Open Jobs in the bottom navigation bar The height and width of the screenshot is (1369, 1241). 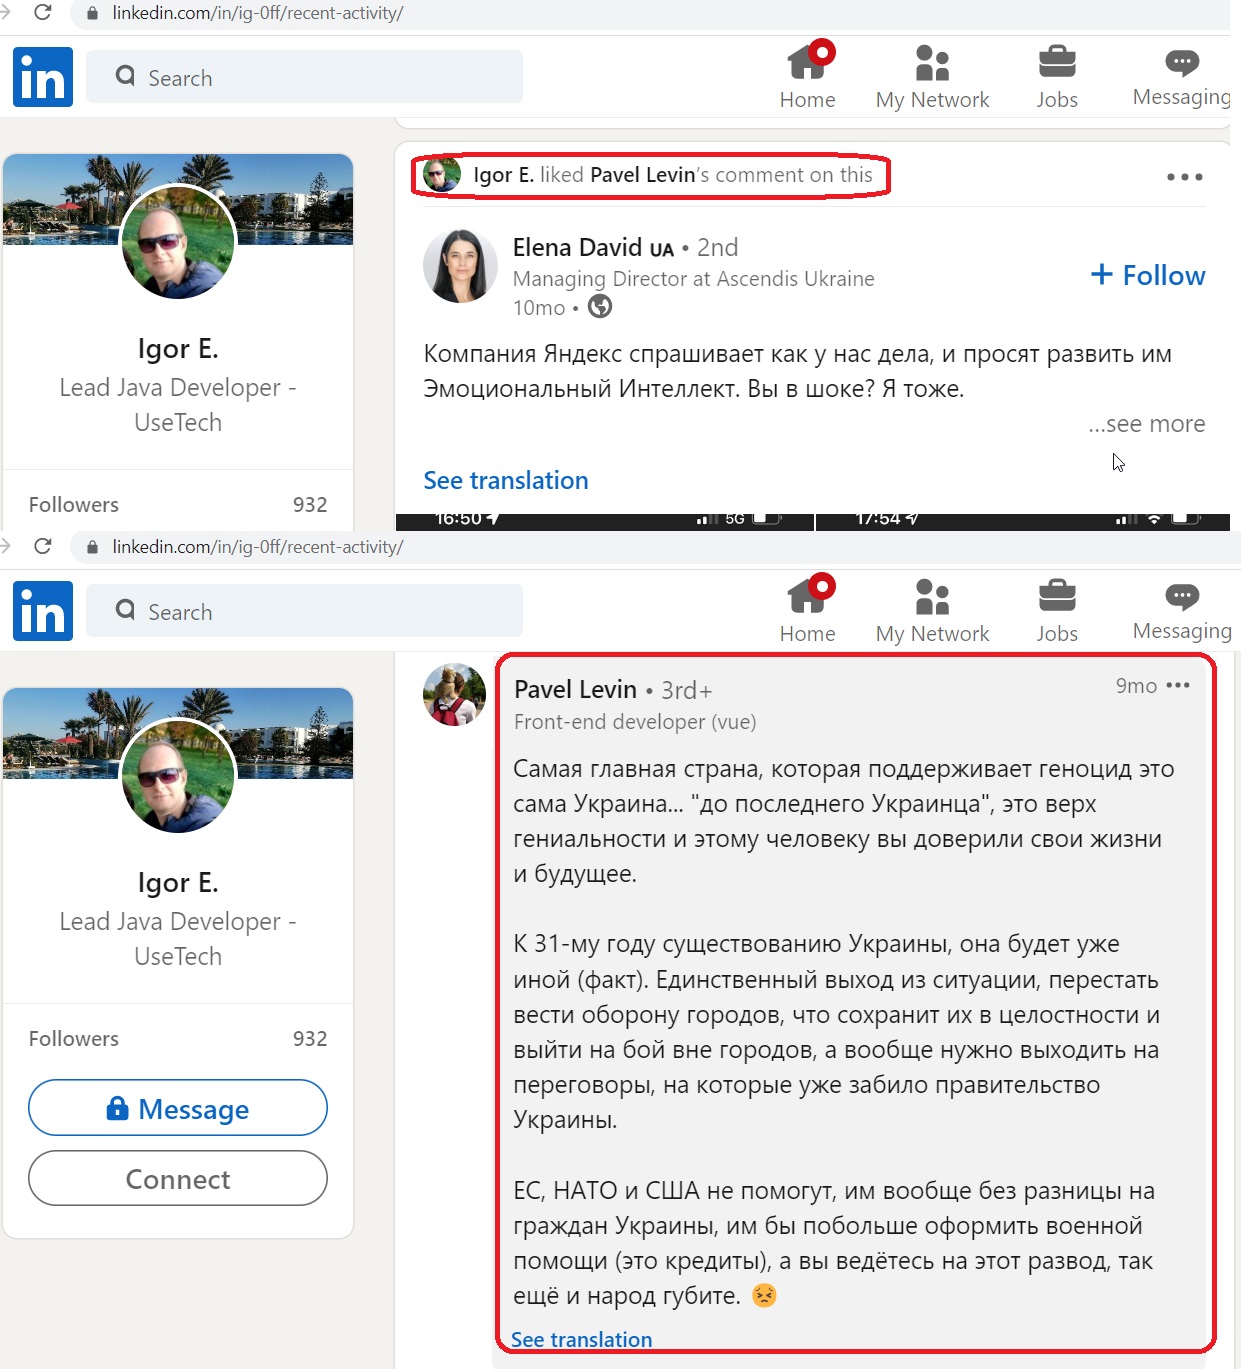coord(1057,610)
